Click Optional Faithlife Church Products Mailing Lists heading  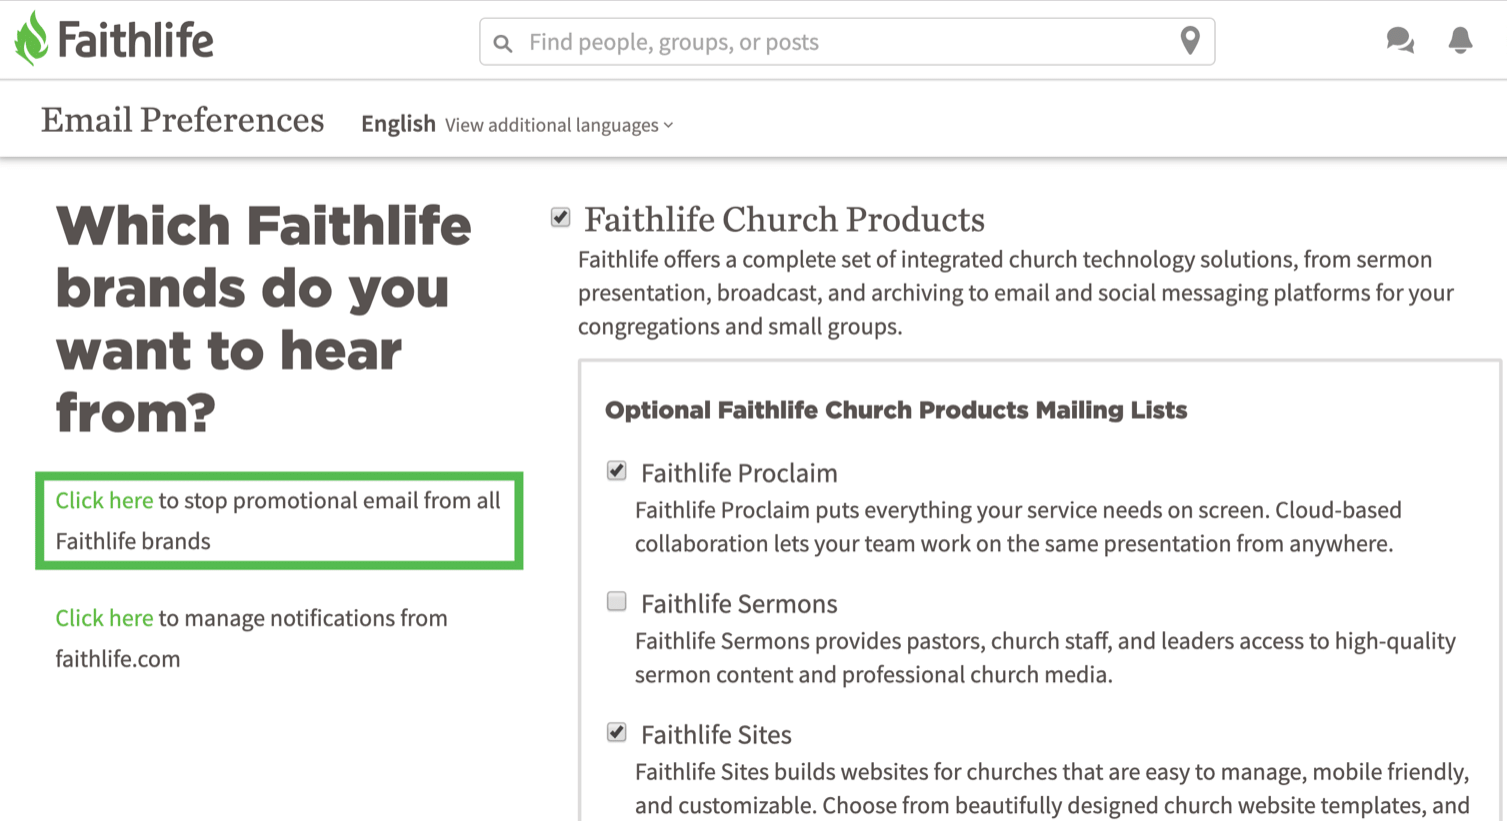(896, 410)
